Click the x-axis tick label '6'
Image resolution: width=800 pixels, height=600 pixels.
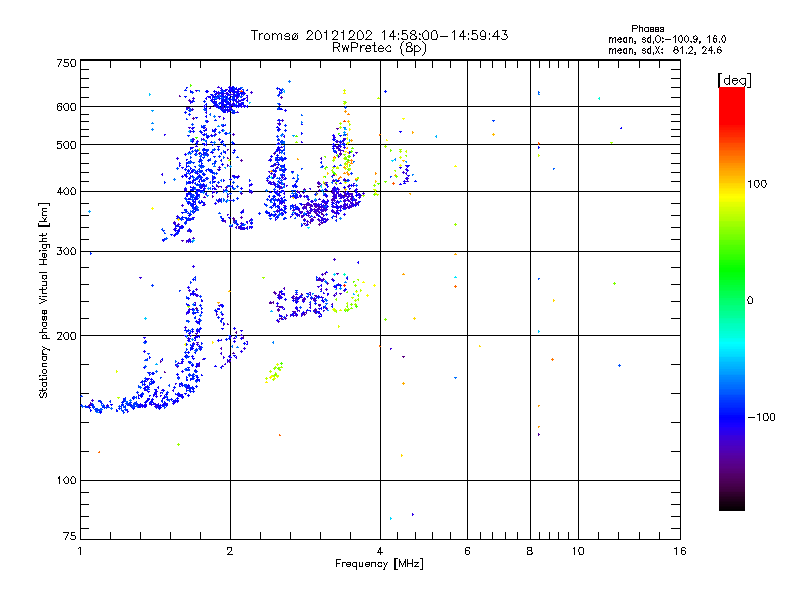point(467,551)
